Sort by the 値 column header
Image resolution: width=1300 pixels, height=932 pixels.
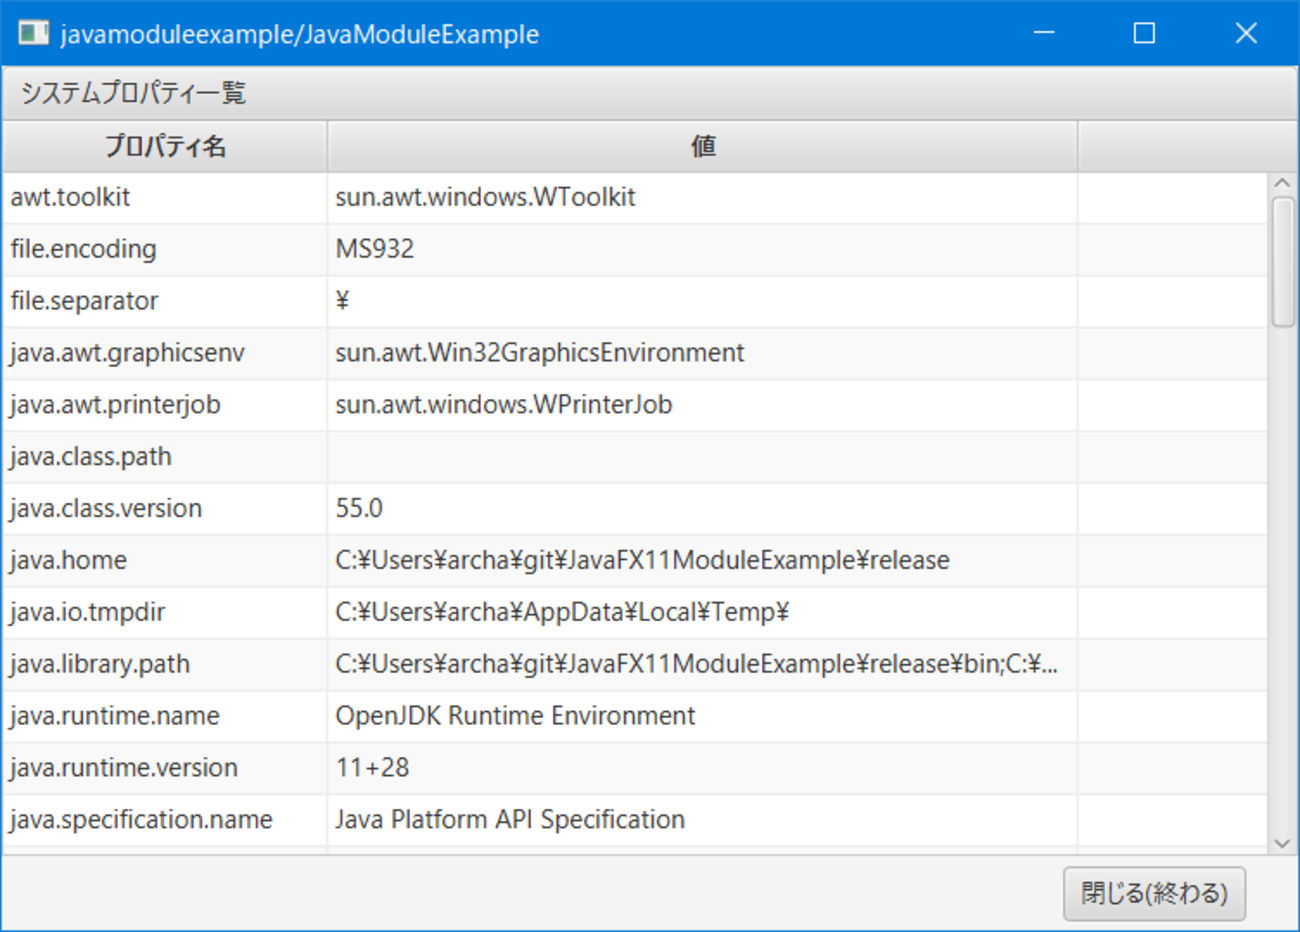click(702, 147)
